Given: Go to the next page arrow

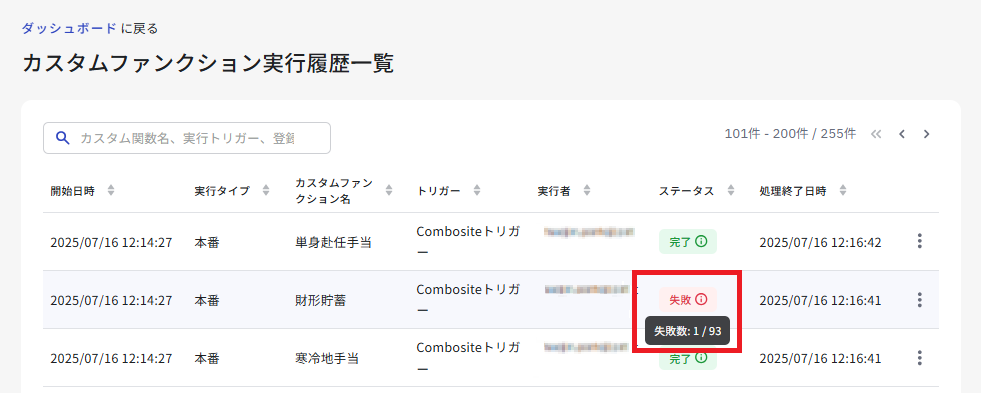Looking at the screenshot, I should click(x=927, y=134).
